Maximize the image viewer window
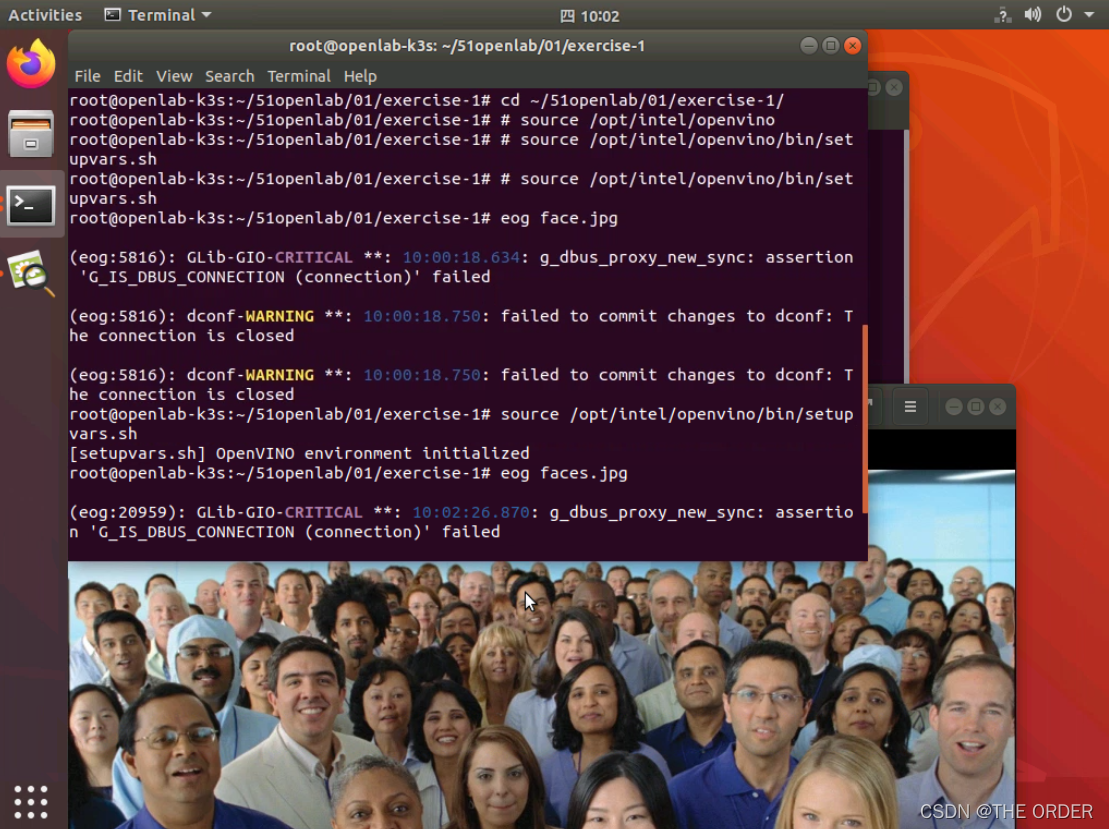 (975, 407)
